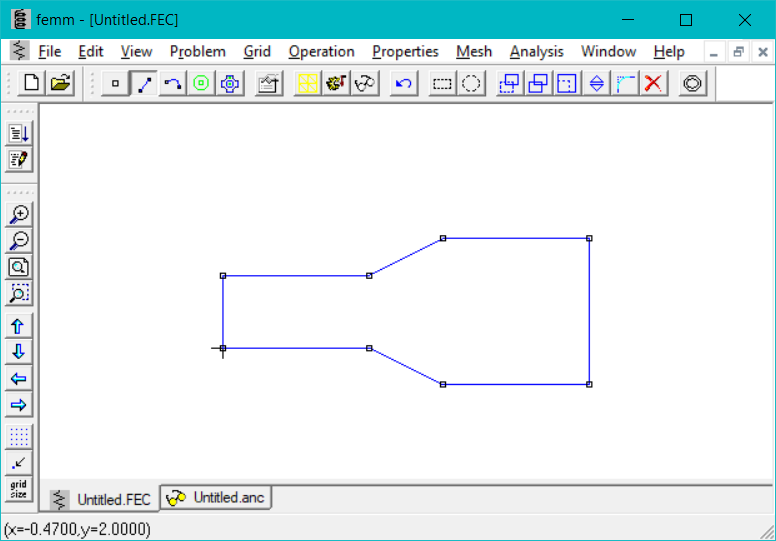Run the analysis crank icon

[336, 83]
